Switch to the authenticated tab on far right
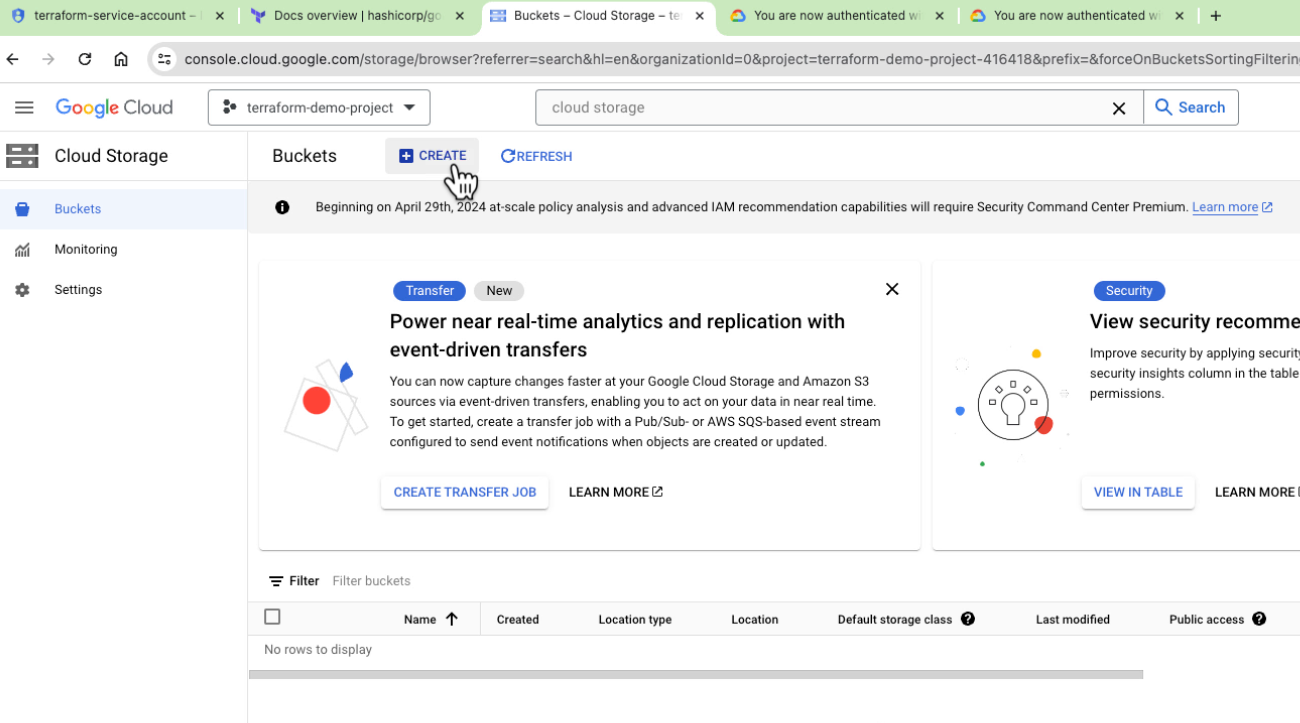This screenshot has width=1300, height=723. (1070, 15)
